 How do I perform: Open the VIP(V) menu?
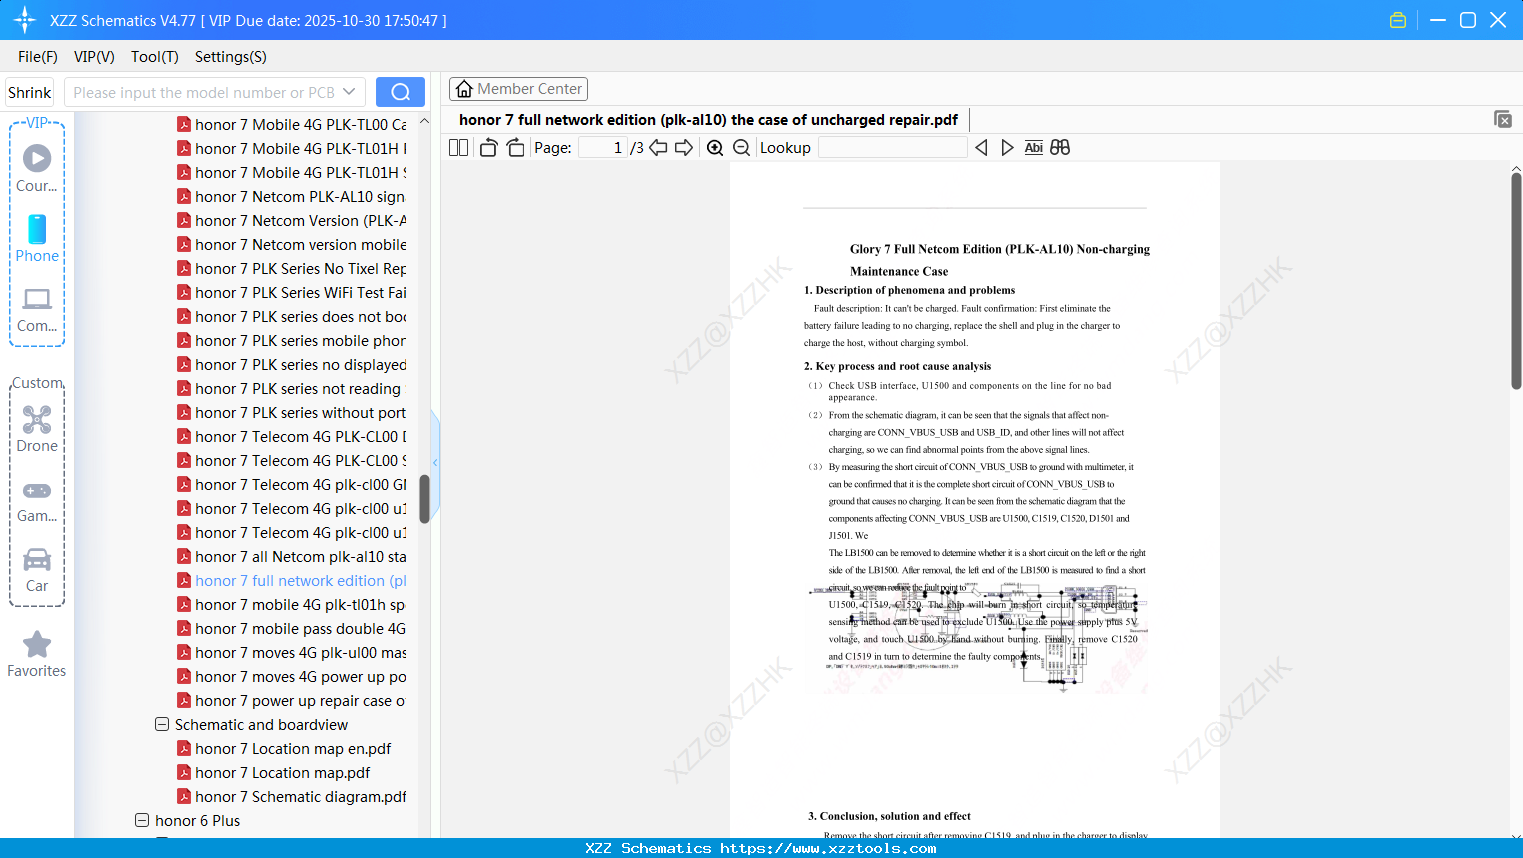click(94, 57)
